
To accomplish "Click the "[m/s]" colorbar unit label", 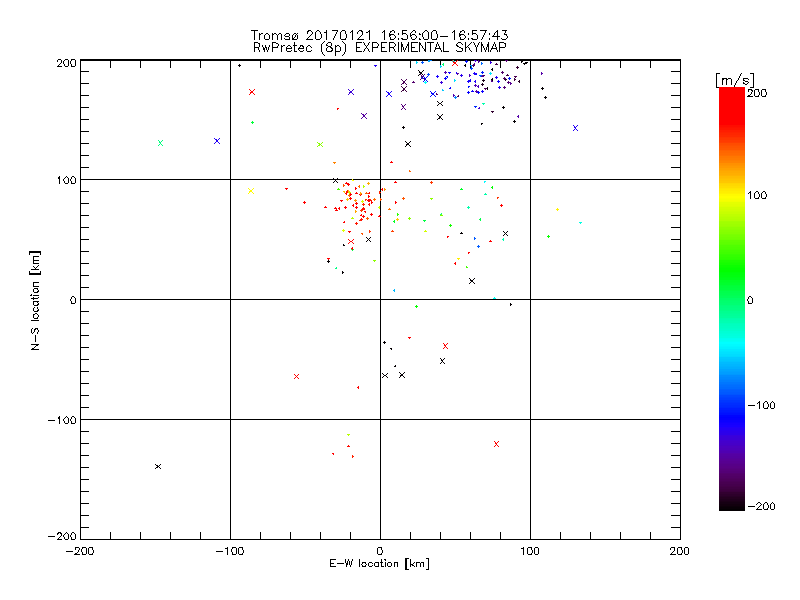I will 735,80.
